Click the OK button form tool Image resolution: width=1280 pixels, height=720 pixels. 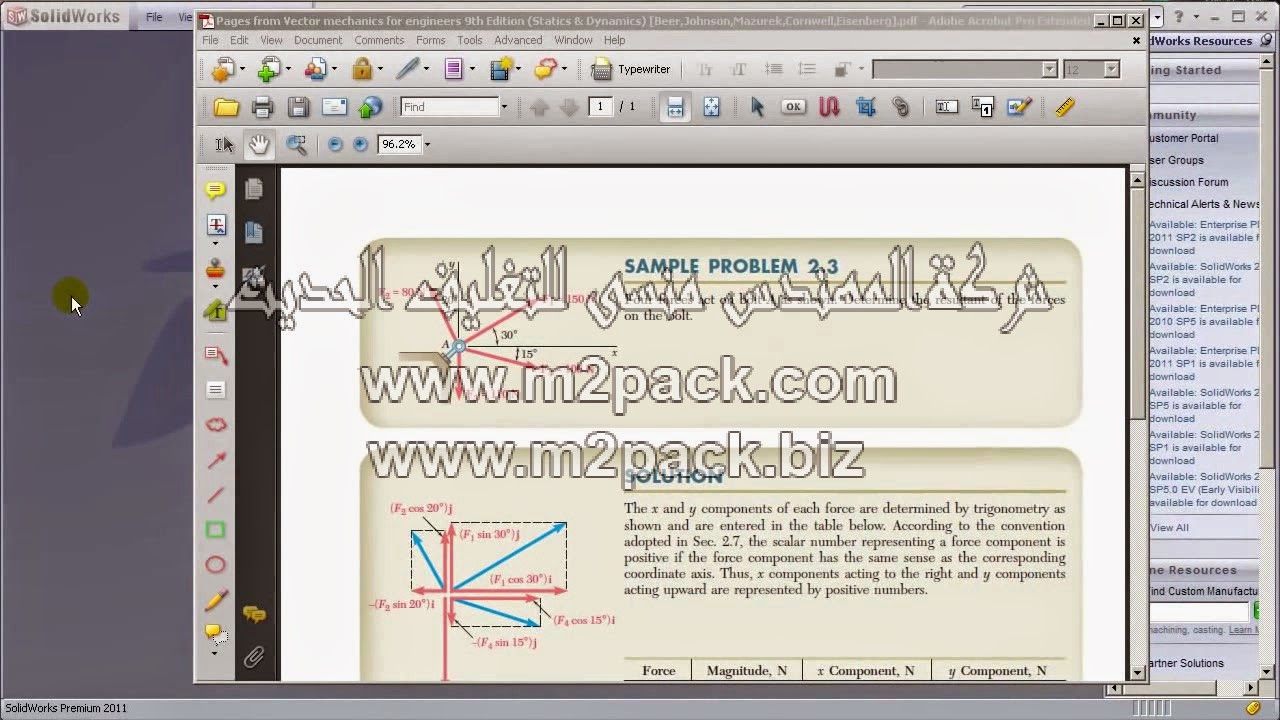click(x=793, y=107)
